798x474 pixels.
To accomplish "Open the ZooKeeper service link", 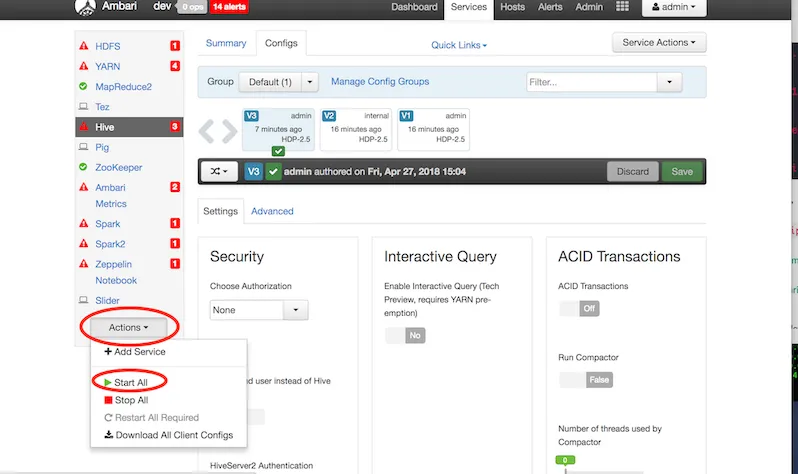I will click(119, 168).
